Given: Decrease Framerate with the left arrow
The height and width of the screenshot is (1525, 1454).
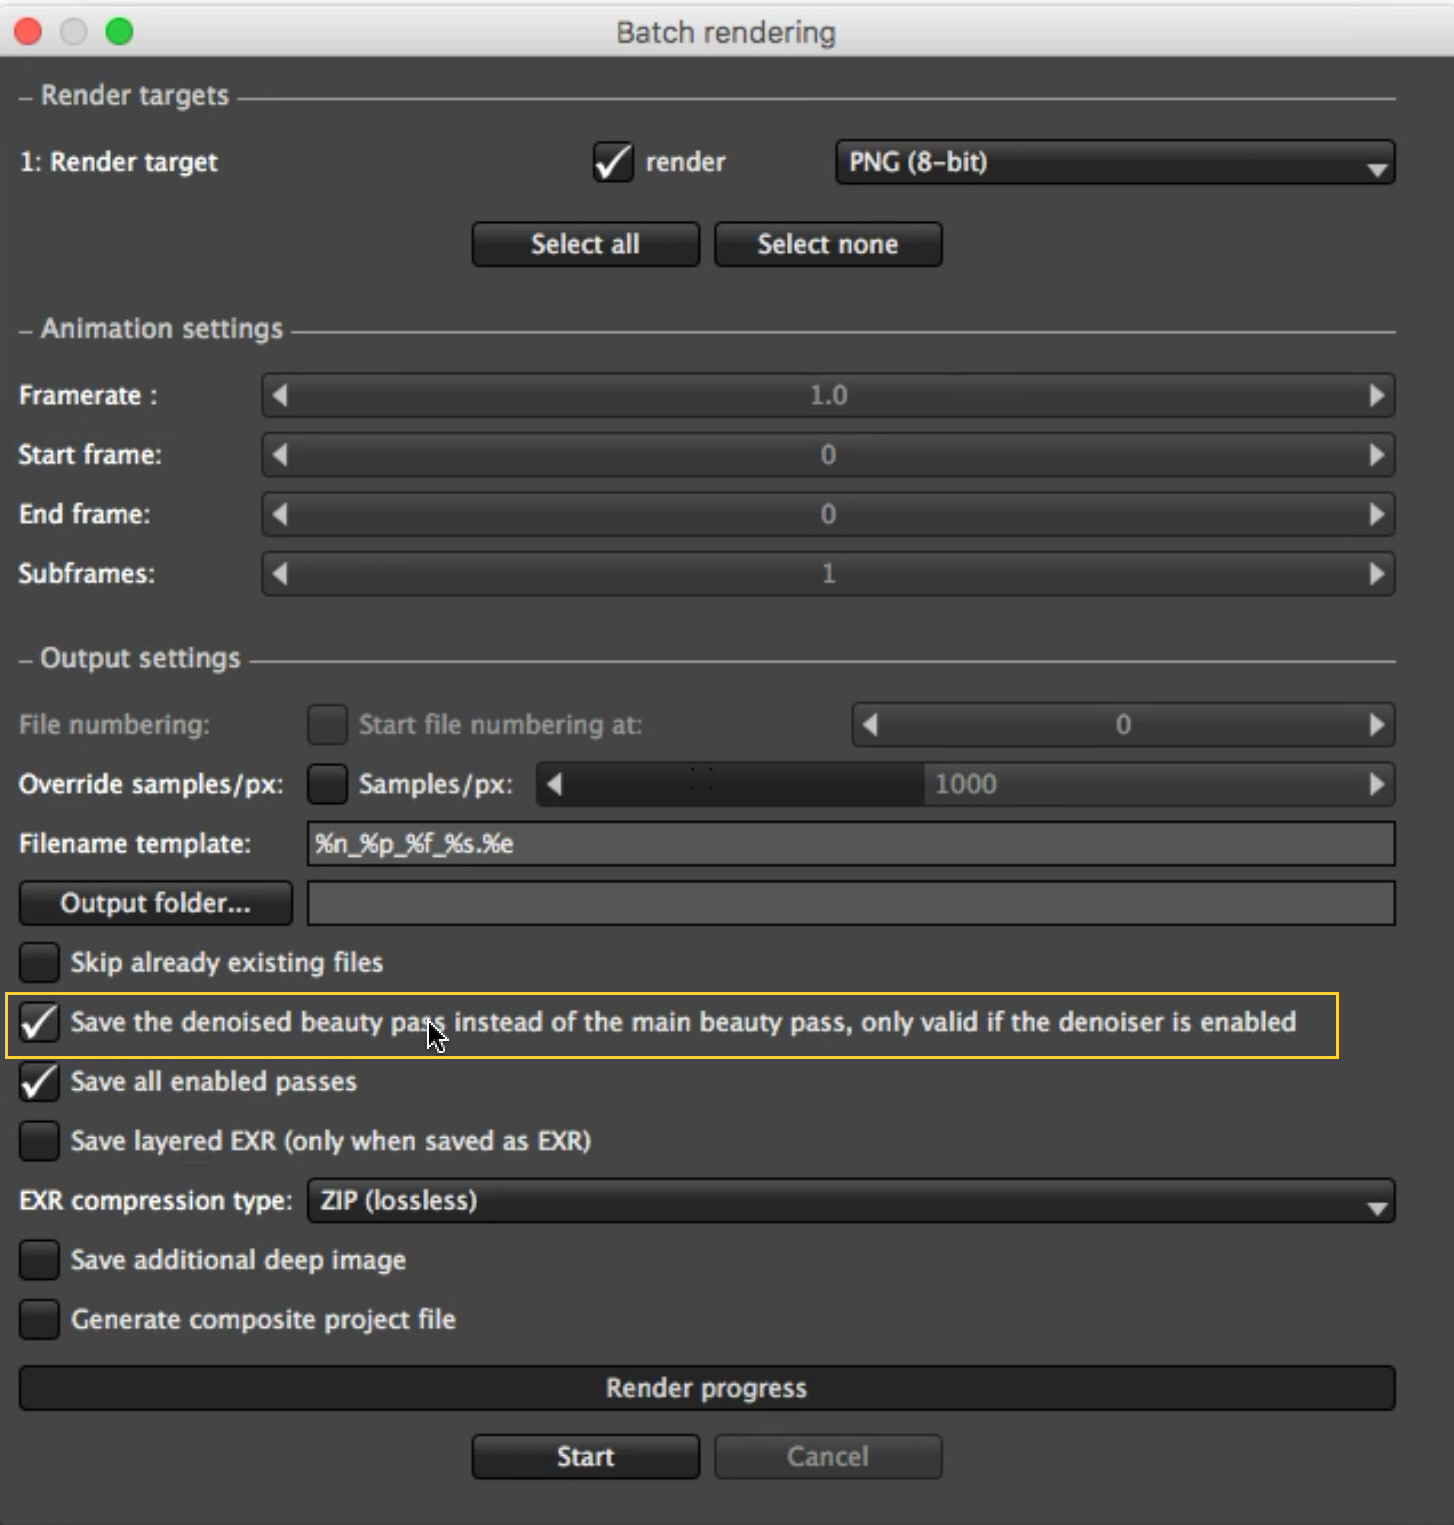Looking at the screenshot, I should coord(280,395).
